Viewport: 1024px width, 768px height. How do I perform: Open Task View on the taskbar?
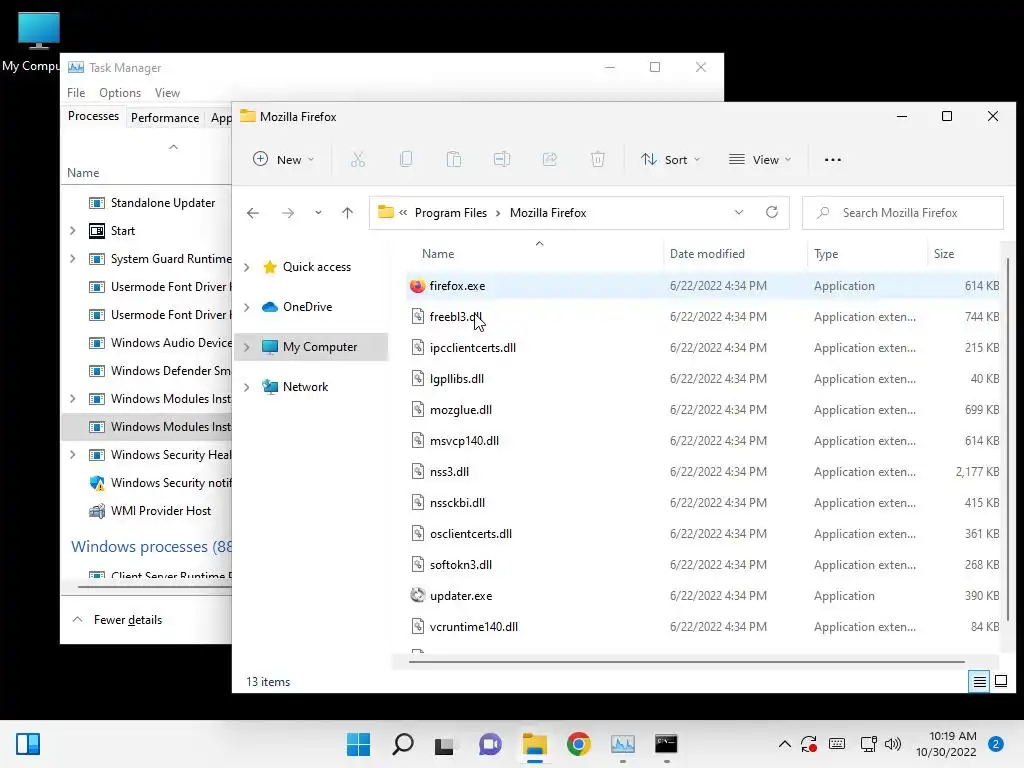pos(445,745)
